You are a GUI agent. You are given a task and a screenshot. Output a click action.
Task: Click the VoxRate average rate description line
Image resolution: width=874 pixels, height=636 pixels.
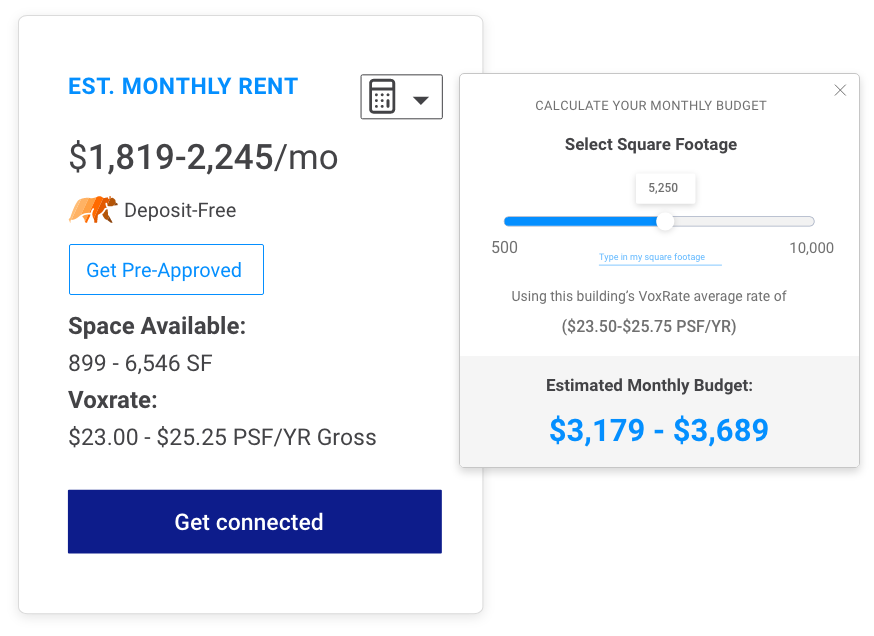(x=649, y=296)
